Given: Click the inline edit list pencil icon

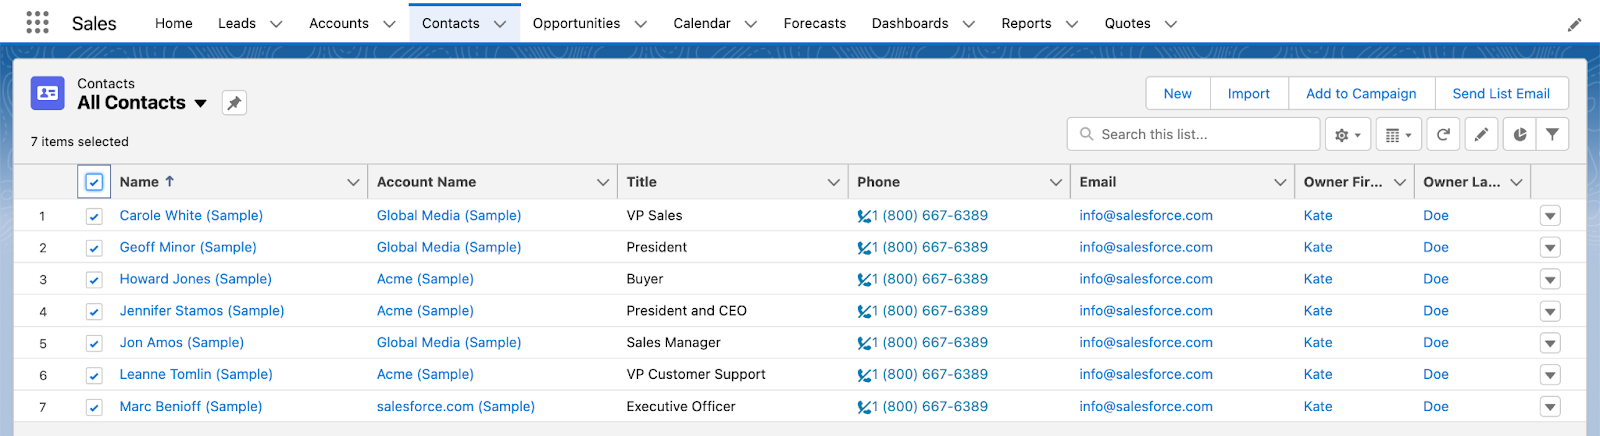Looking at the screenshot, I should click(1481, 134).
